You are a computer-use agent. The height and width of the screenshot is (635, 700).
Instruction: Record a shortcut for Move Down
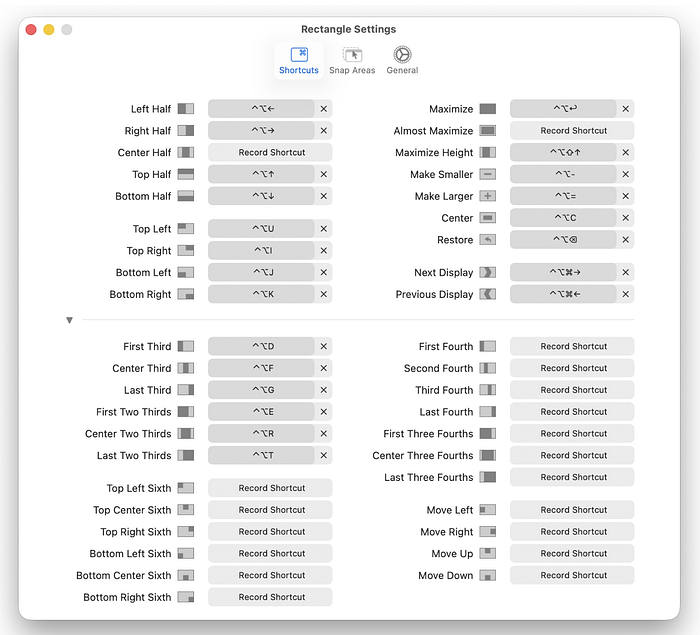[x=572, y=575]
